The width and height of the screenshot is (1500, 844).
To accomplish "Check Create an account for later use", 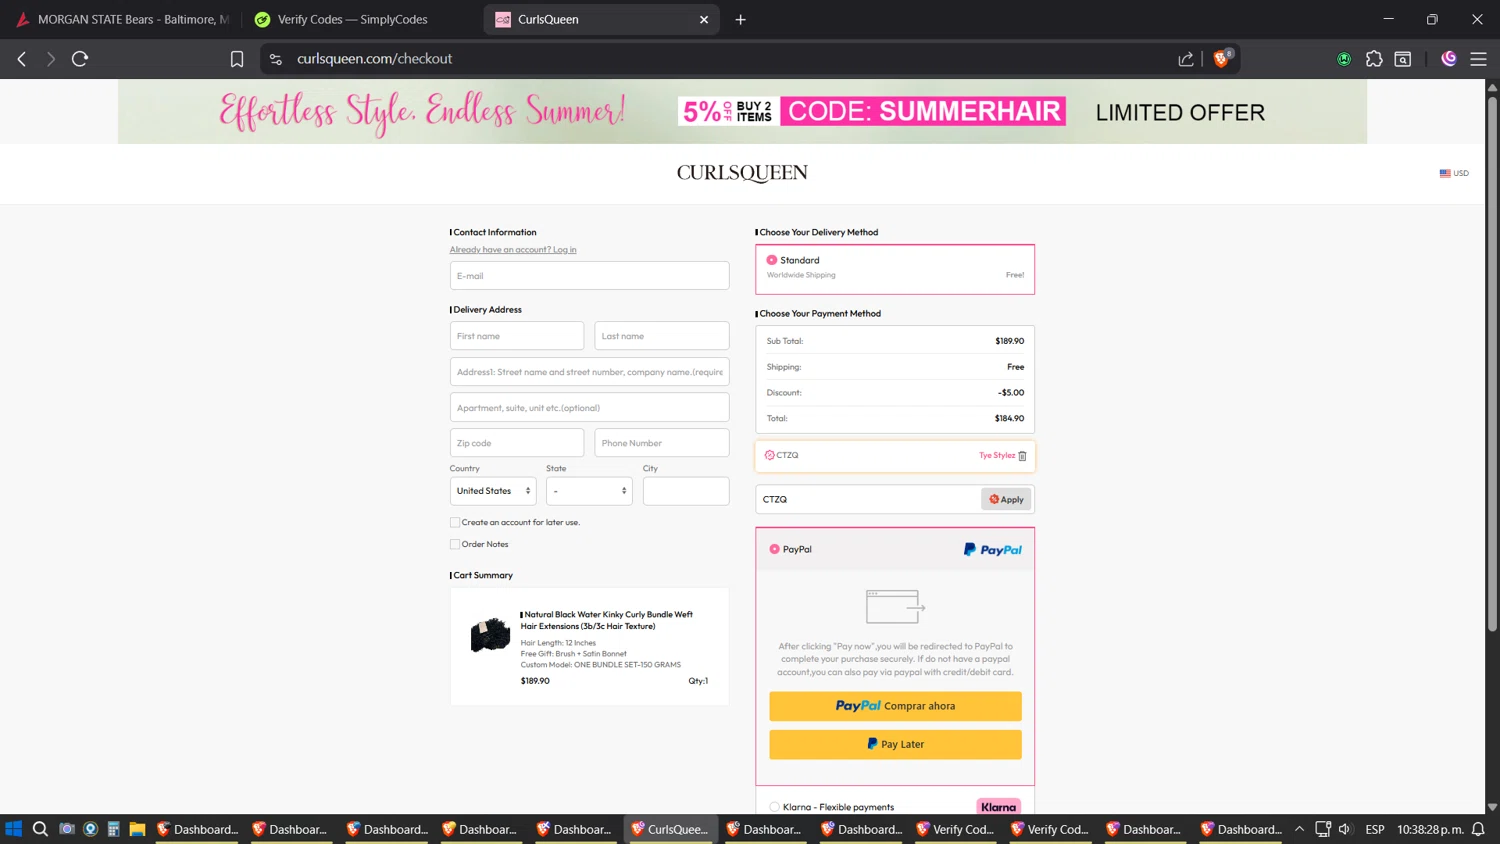I will click(x=455, y=522).
